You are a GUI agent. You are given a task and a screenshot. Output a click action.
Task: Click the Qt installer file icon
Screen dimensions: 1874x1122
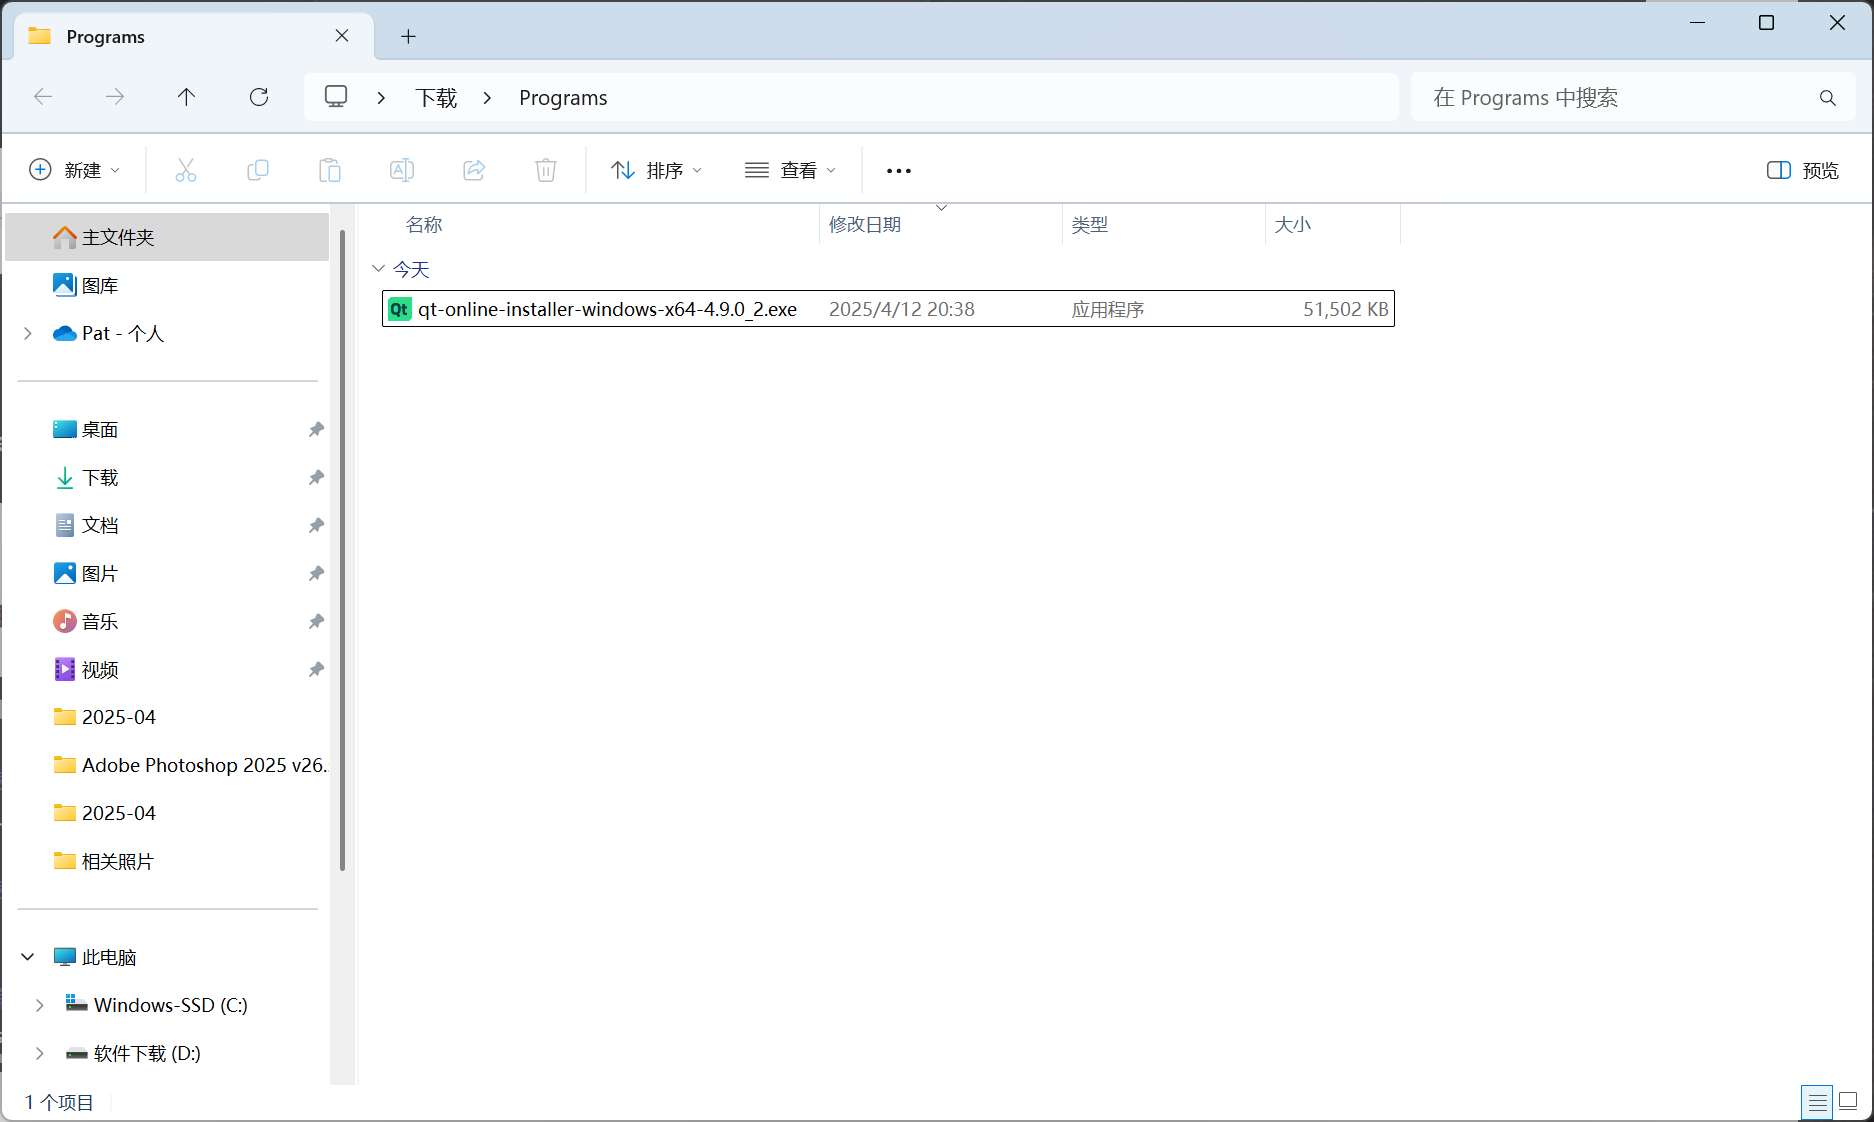(399, 309)
